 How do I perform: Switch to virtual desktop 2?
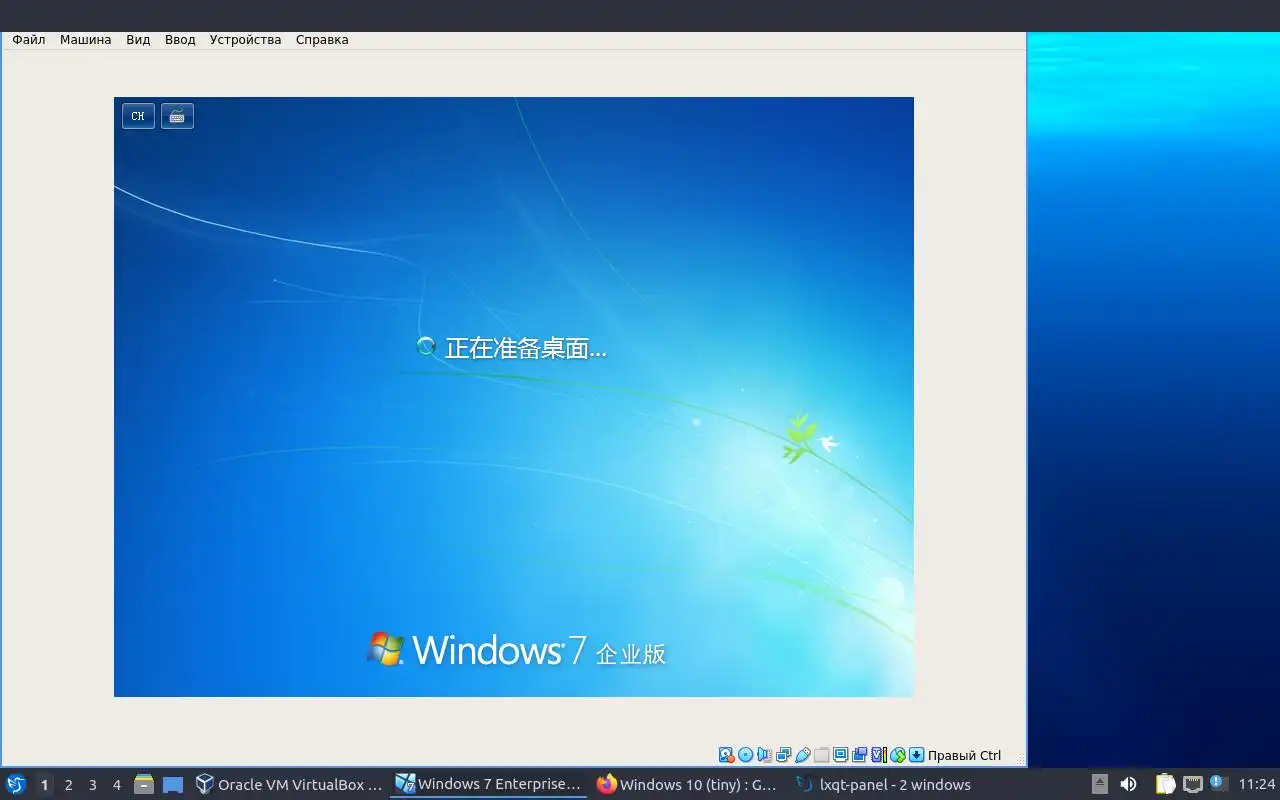68,785
